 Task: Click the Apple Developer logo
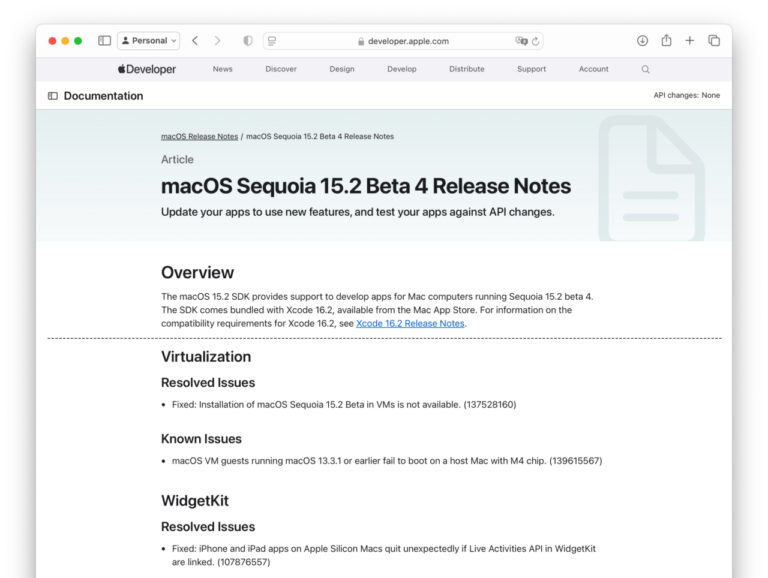pos(147,69)
